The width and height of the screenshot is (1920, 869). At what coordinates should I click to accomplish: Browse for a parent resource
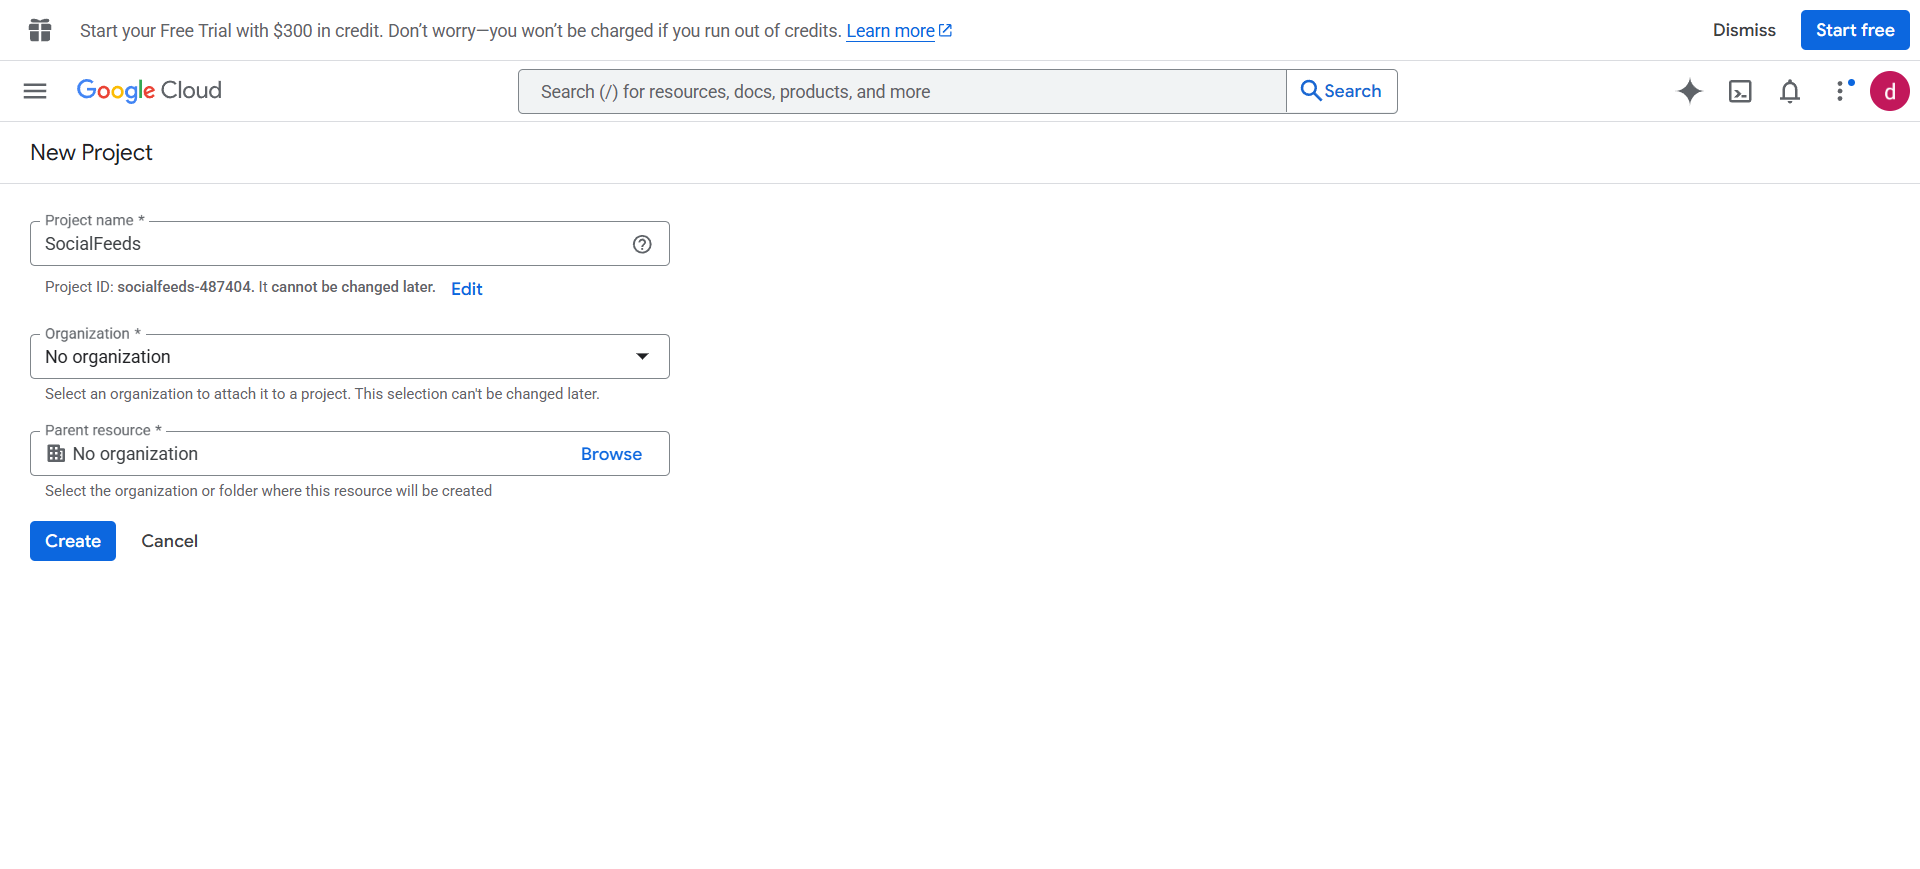tap(611, 454)
